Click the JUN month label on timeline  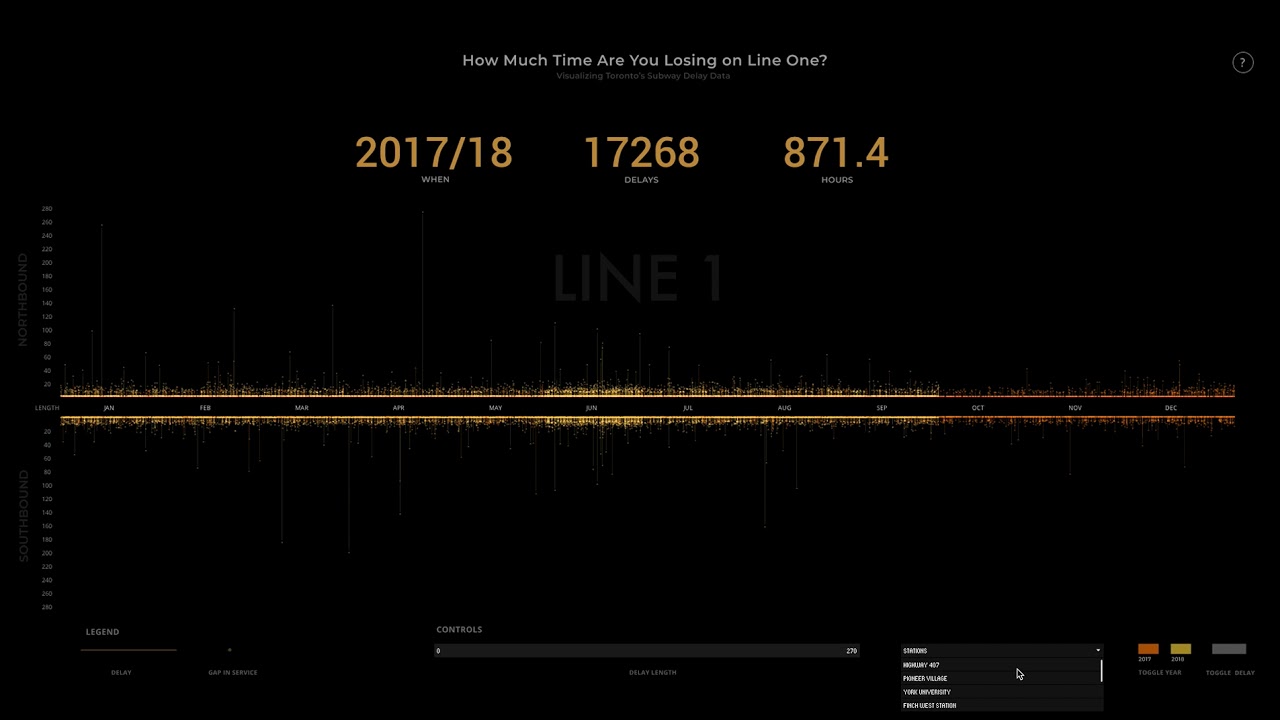point(591,408)
